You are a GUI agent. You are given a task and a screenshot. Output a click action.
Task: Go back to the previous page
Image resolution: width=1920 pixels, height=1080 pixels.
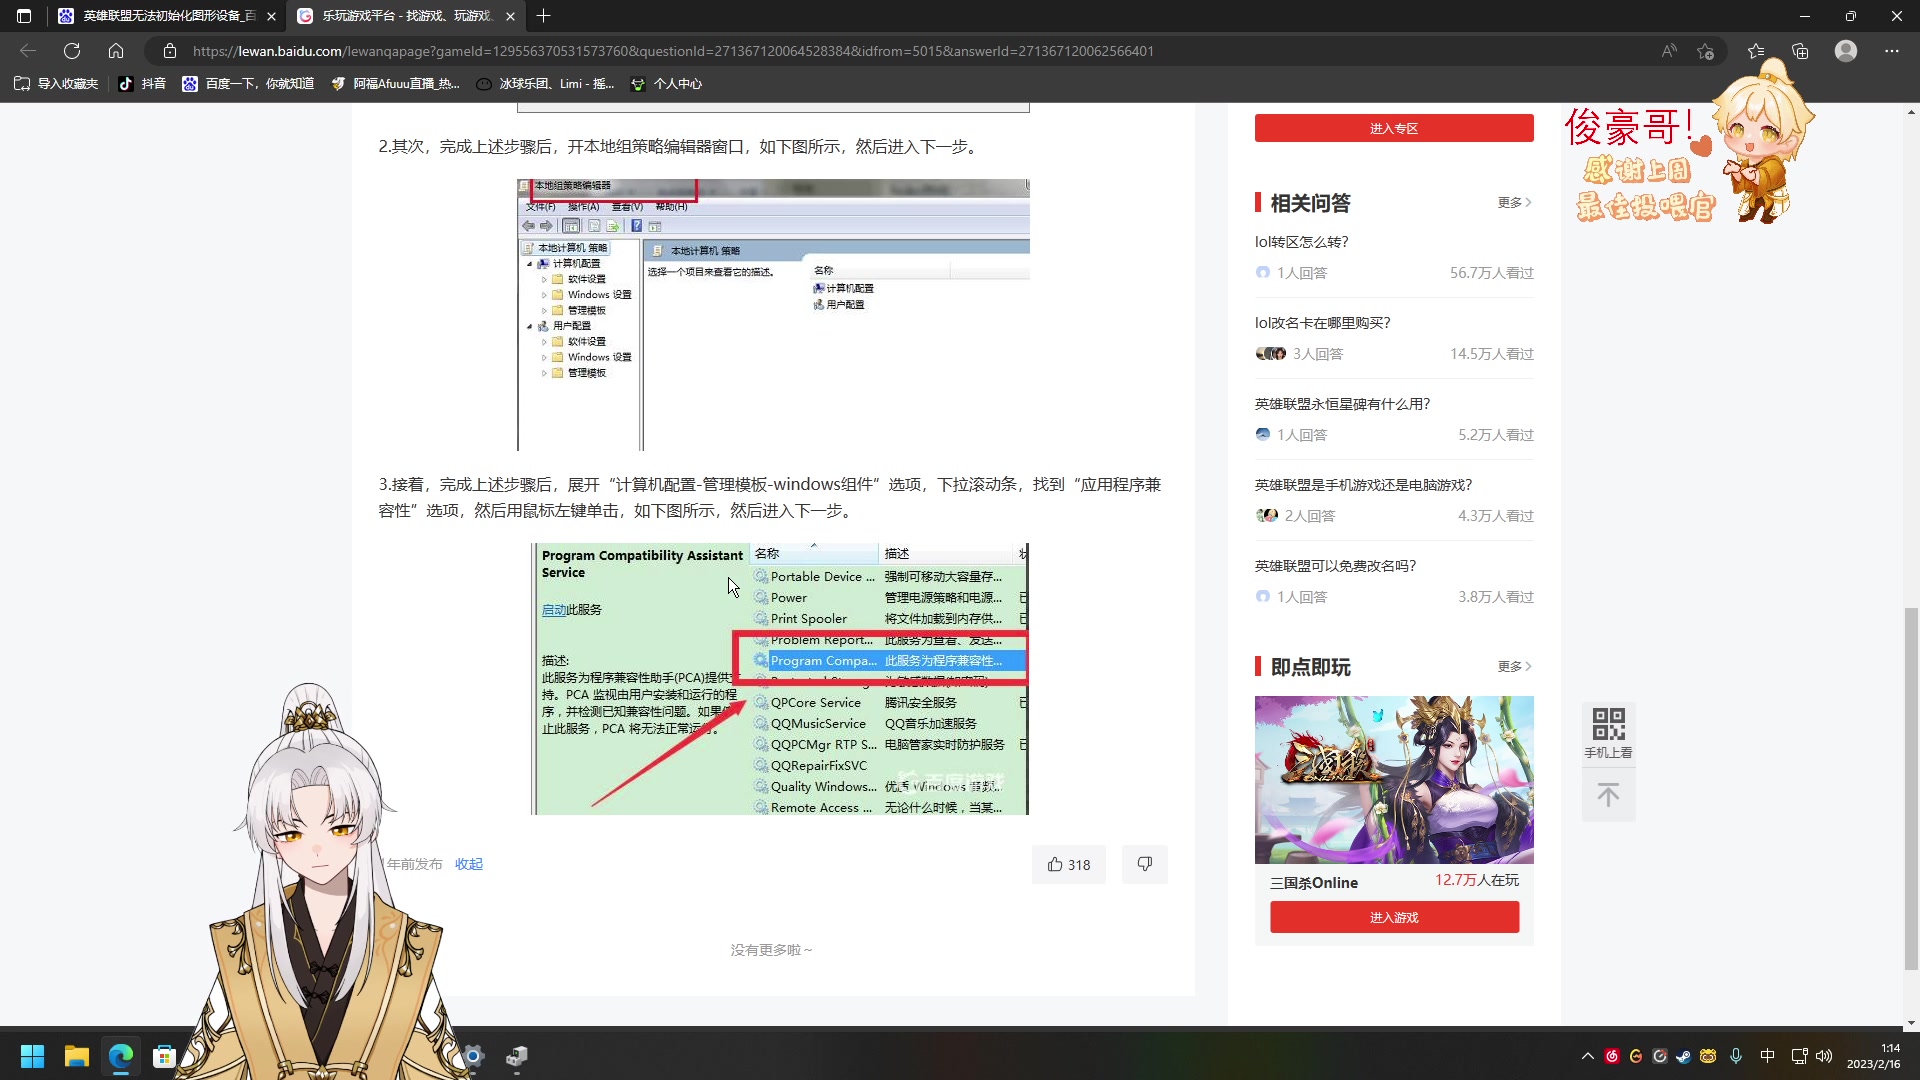click(28, 51)
